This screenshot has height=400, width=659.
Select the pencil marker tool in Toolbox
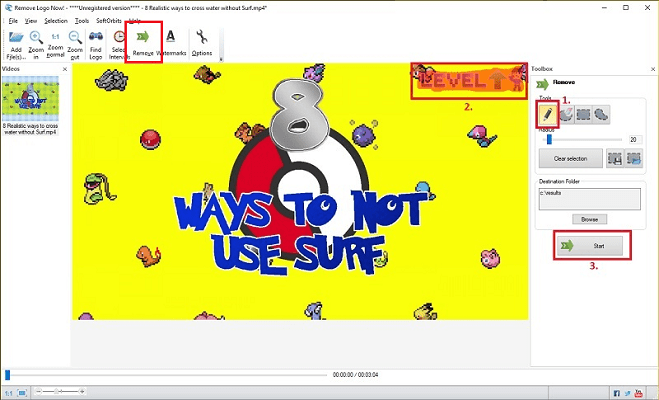pyautogui.click(x=549, y=115)
